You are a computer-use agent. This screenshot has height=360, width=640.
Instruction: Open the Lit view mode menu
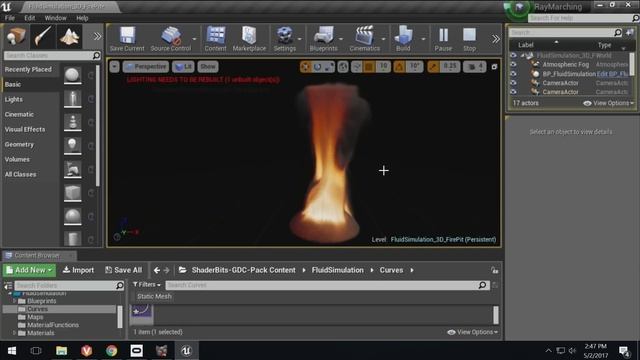(183, 67)
